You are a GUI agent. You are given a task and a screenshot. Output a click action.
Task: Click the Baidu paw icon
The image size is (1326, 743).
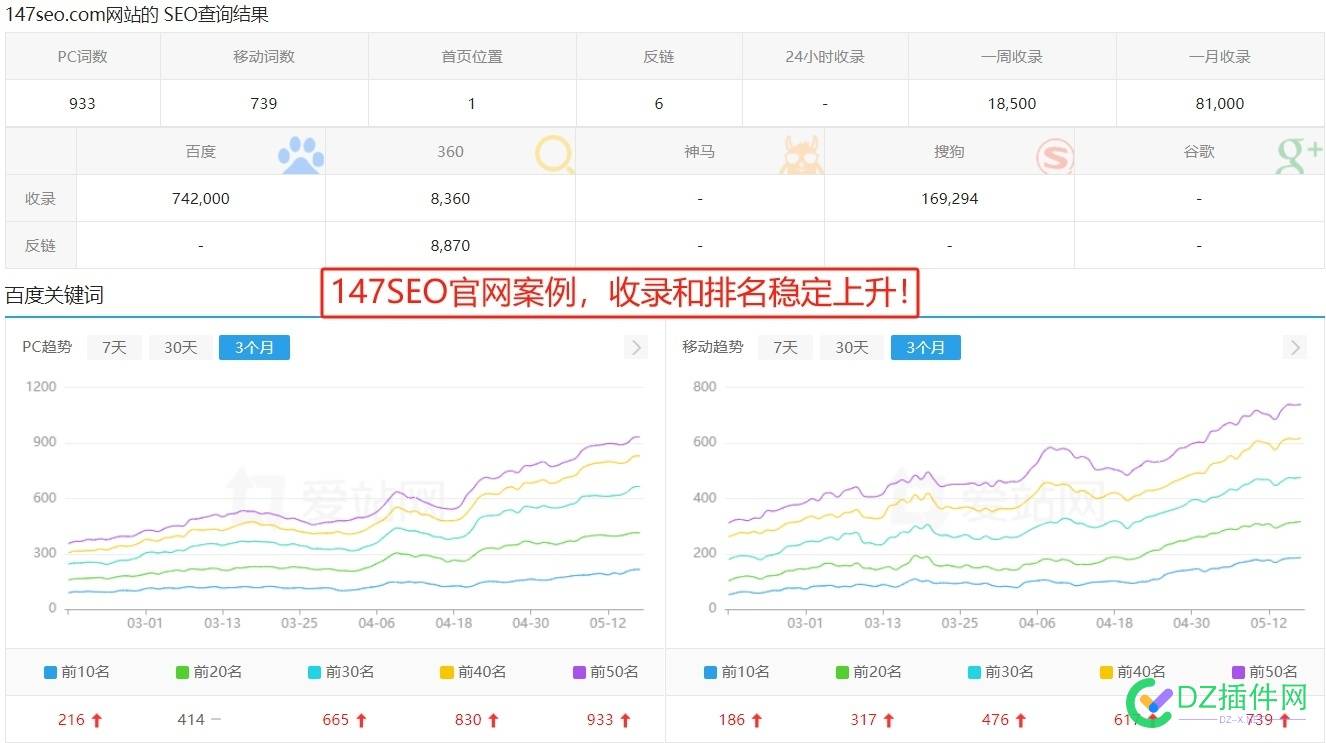(x=301, y=155)
